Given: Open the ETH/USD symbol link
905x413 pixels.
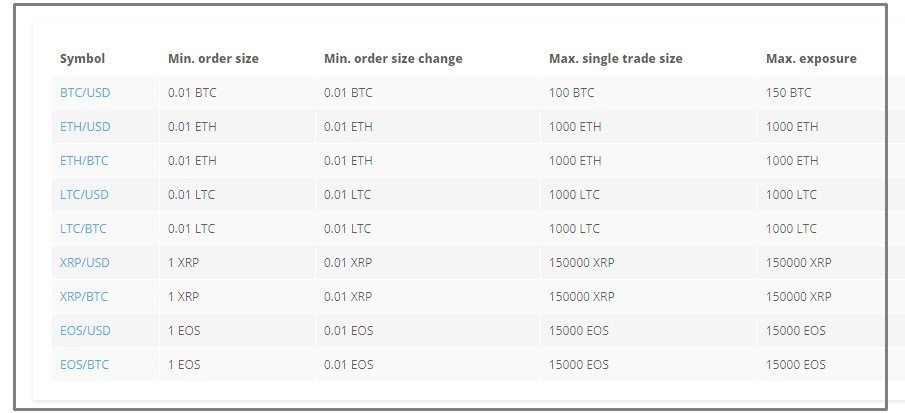Looking at the screenshot, I should click(x=85, y=126).
